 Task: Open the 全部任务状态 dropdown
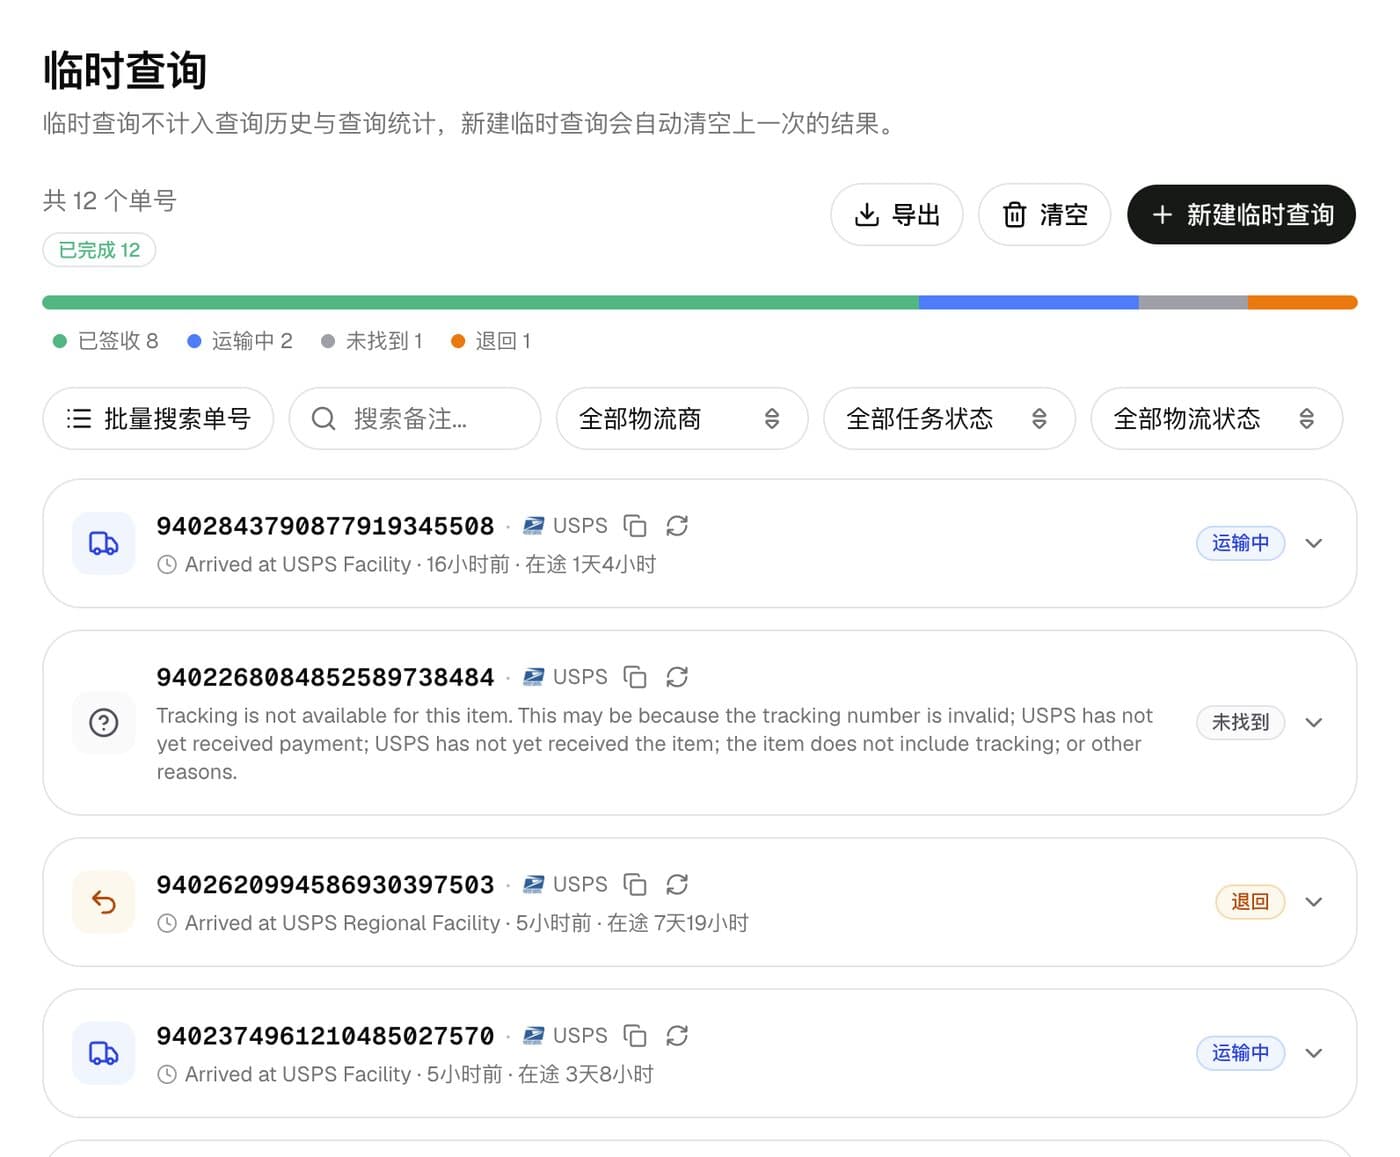tap(949, 418)
